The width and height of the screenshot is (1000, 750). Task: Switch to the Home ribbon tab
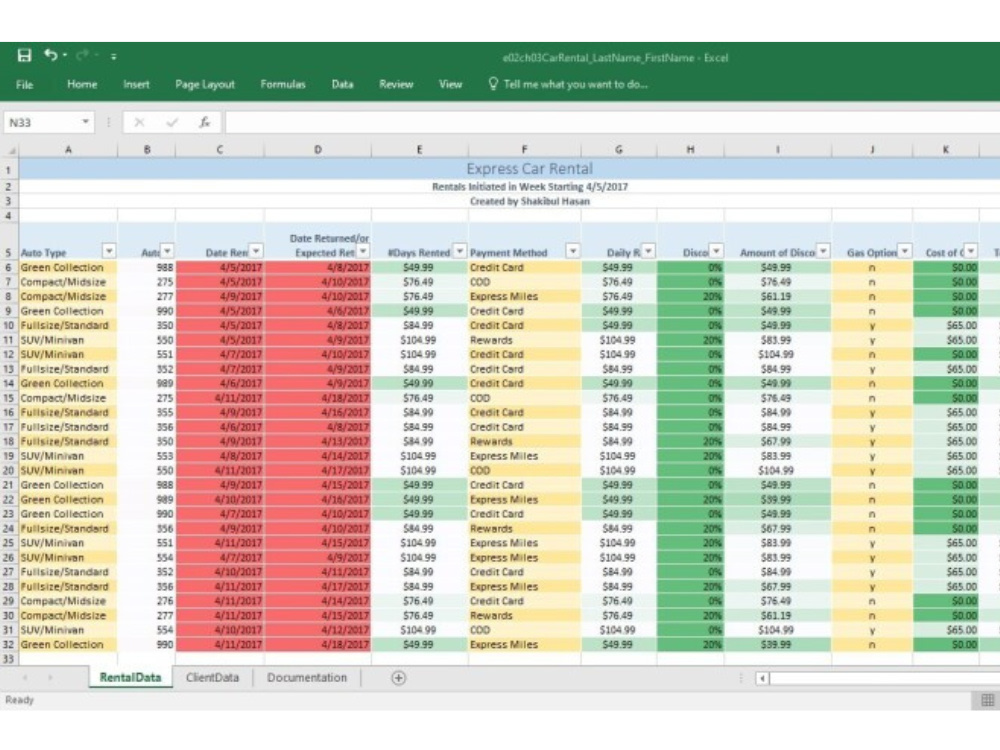point(82,84)
